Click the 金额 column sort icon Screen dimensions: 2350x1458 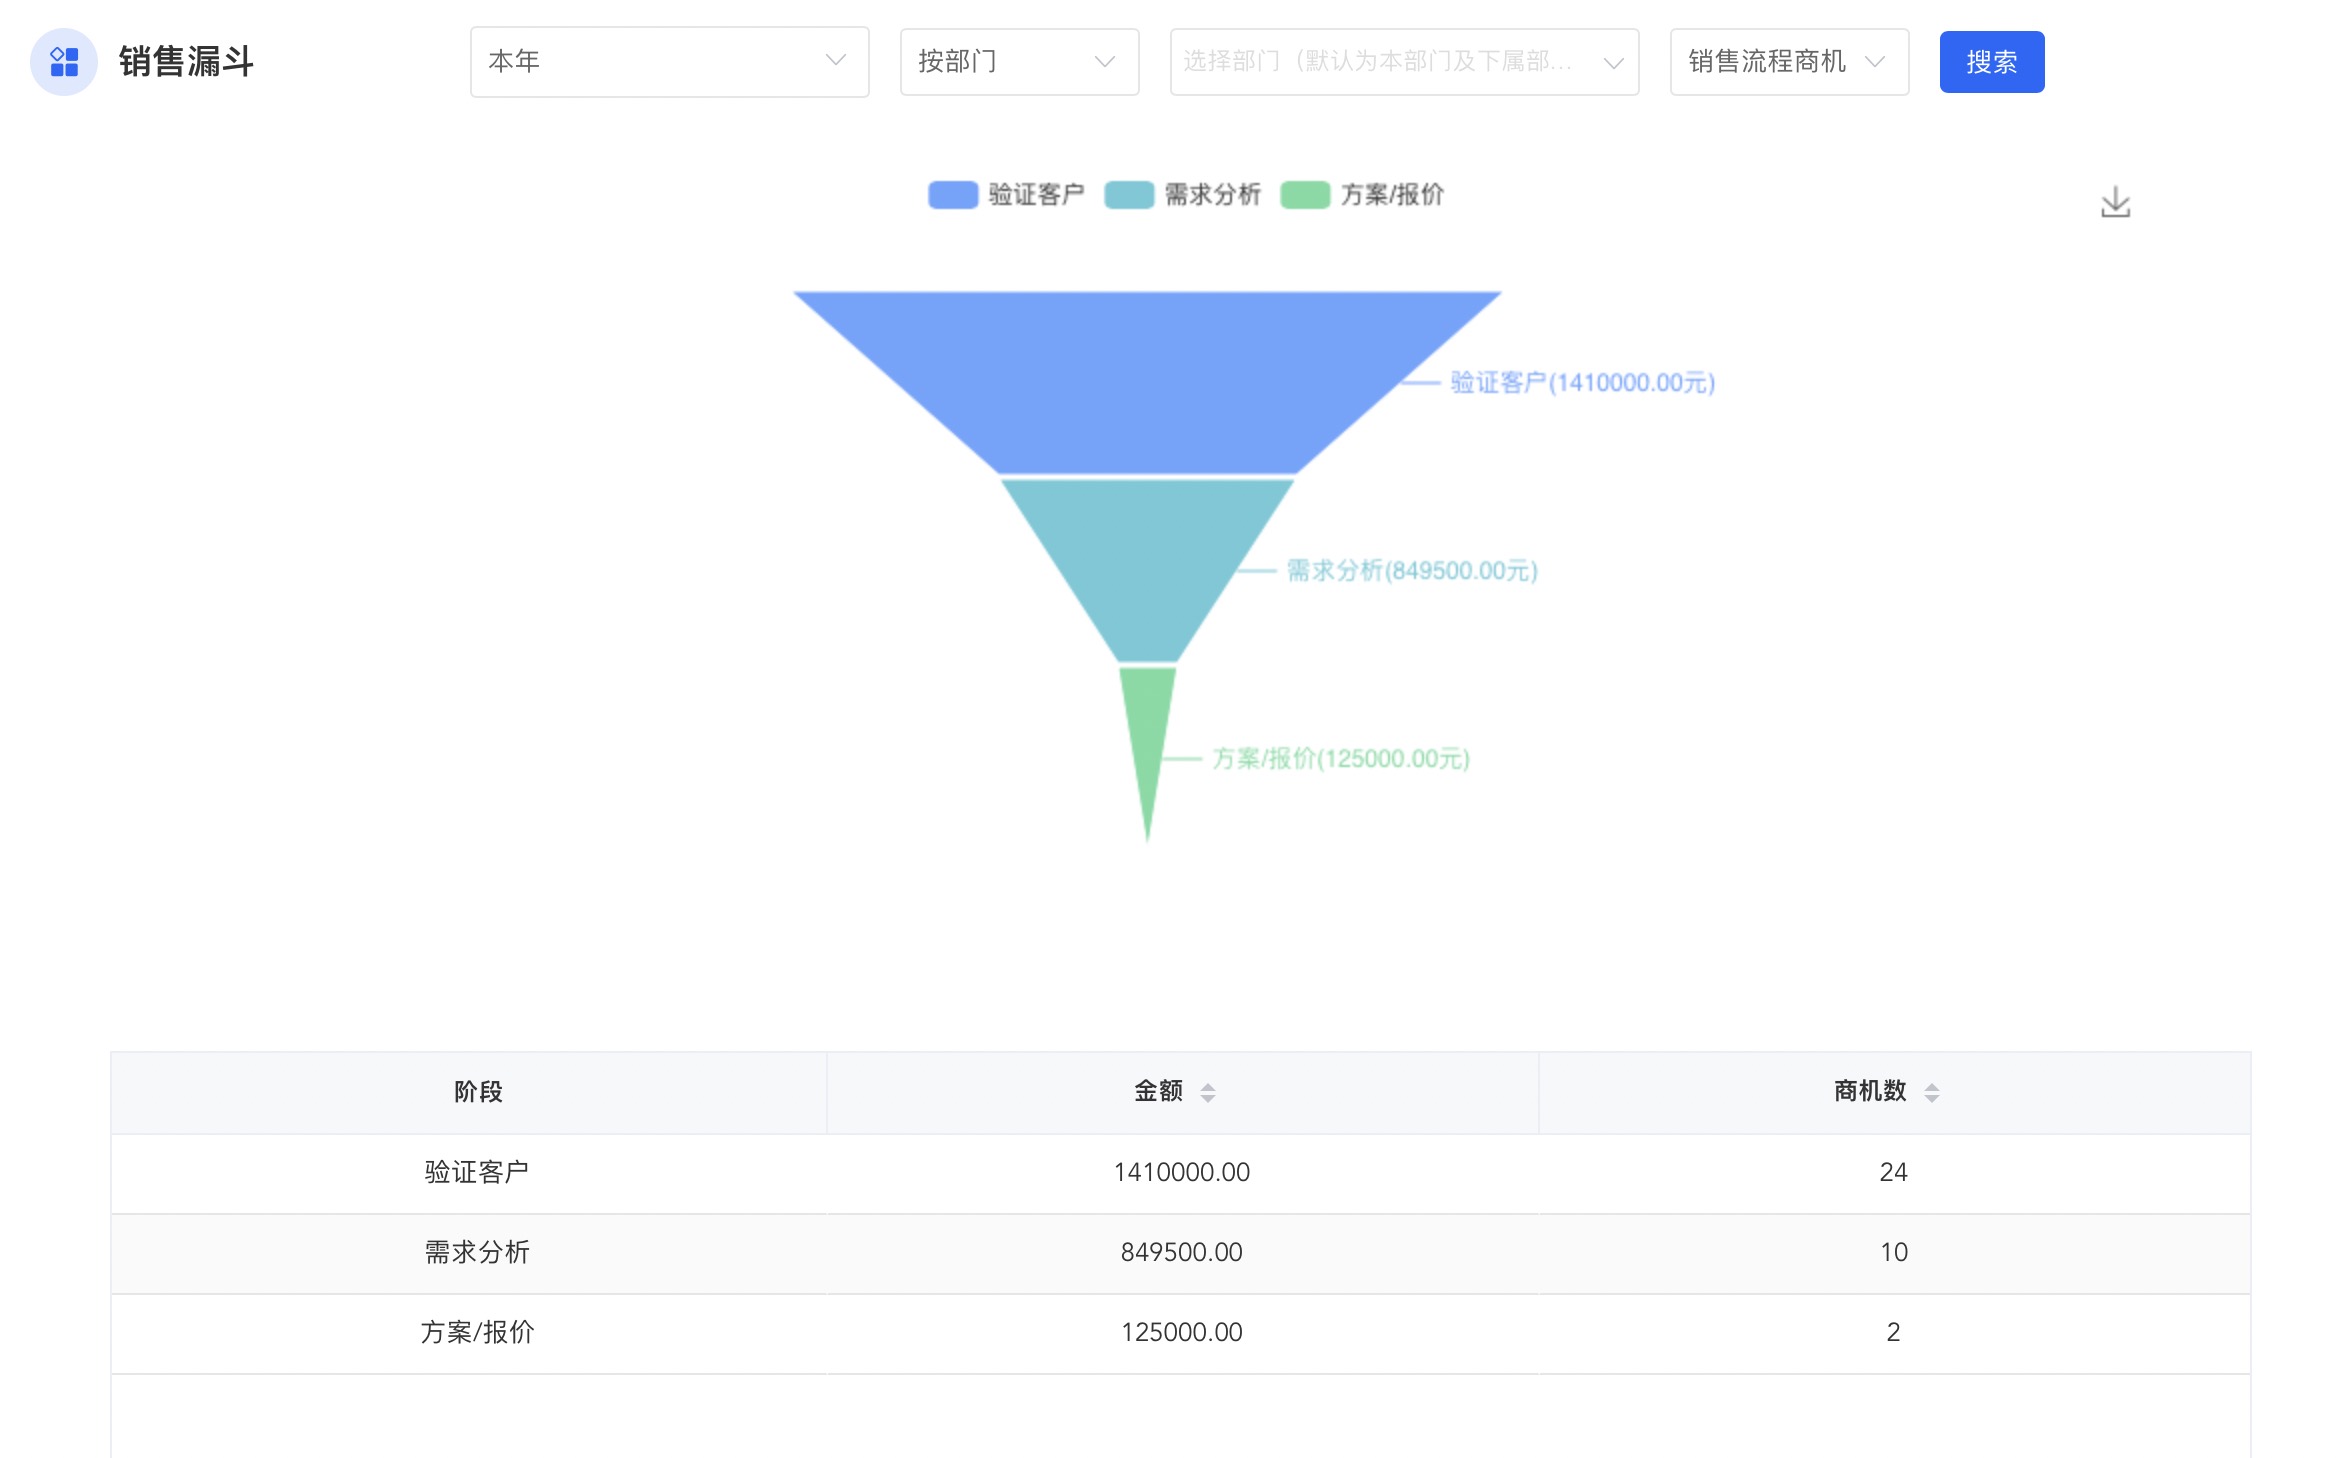coord(1209,1092)
